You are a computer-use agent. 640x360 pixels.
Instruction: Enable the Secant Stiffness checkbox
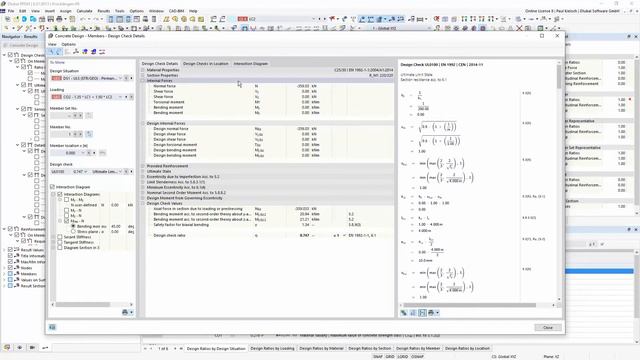[60, 237]
